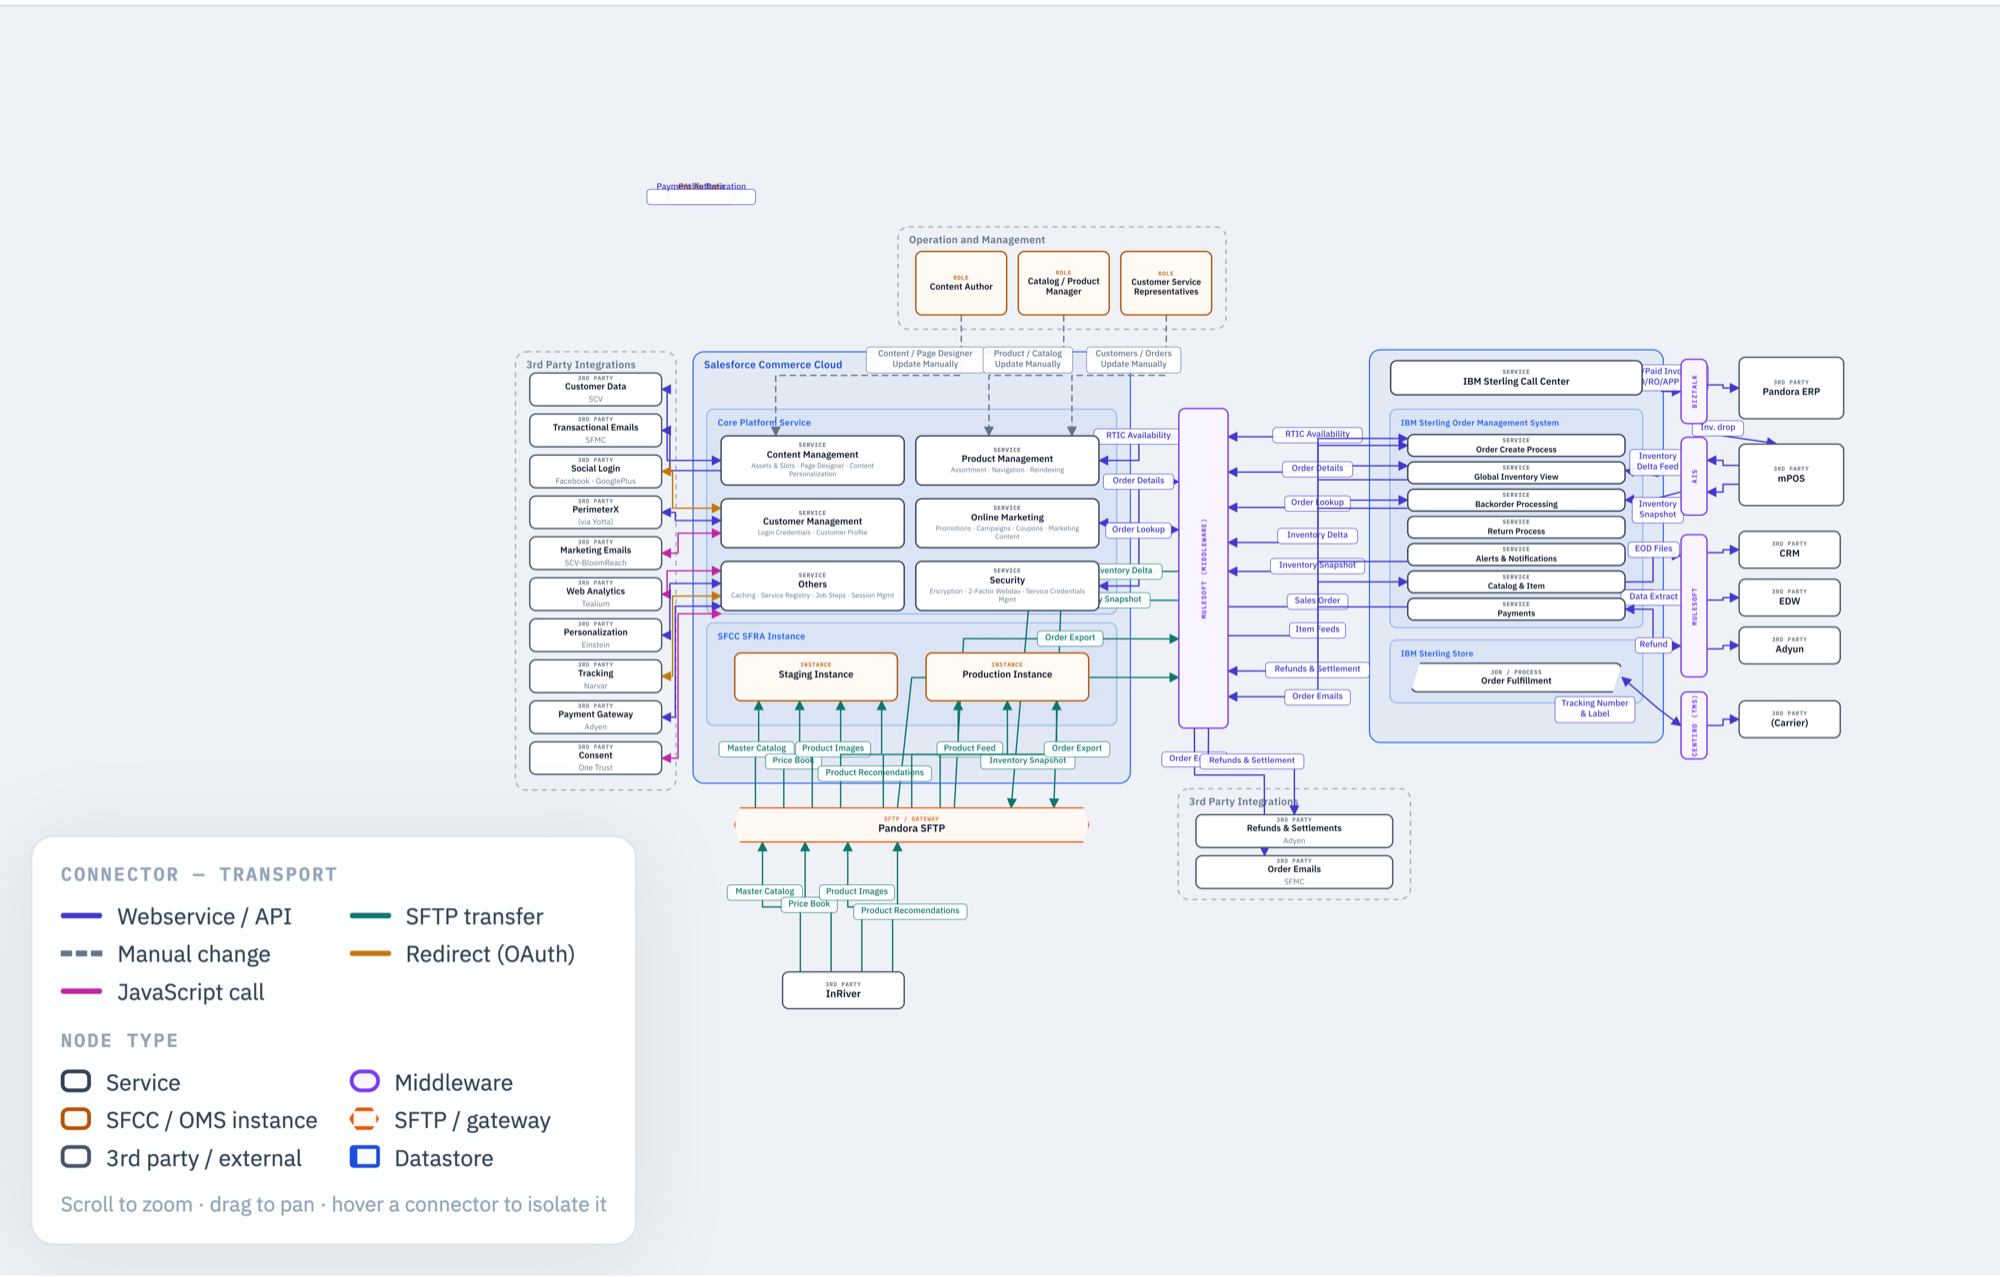Click the Centiro (TMS) middleware node

coord(1694,726)
